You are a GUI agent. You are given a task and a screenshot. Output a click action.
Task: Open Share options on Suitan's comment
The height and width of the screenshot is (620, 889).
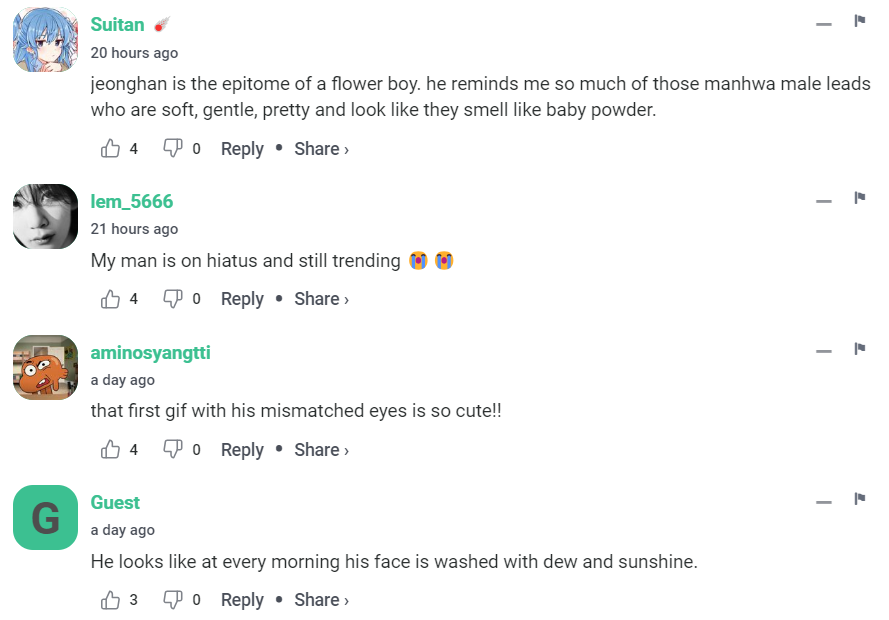coord(321,149)
